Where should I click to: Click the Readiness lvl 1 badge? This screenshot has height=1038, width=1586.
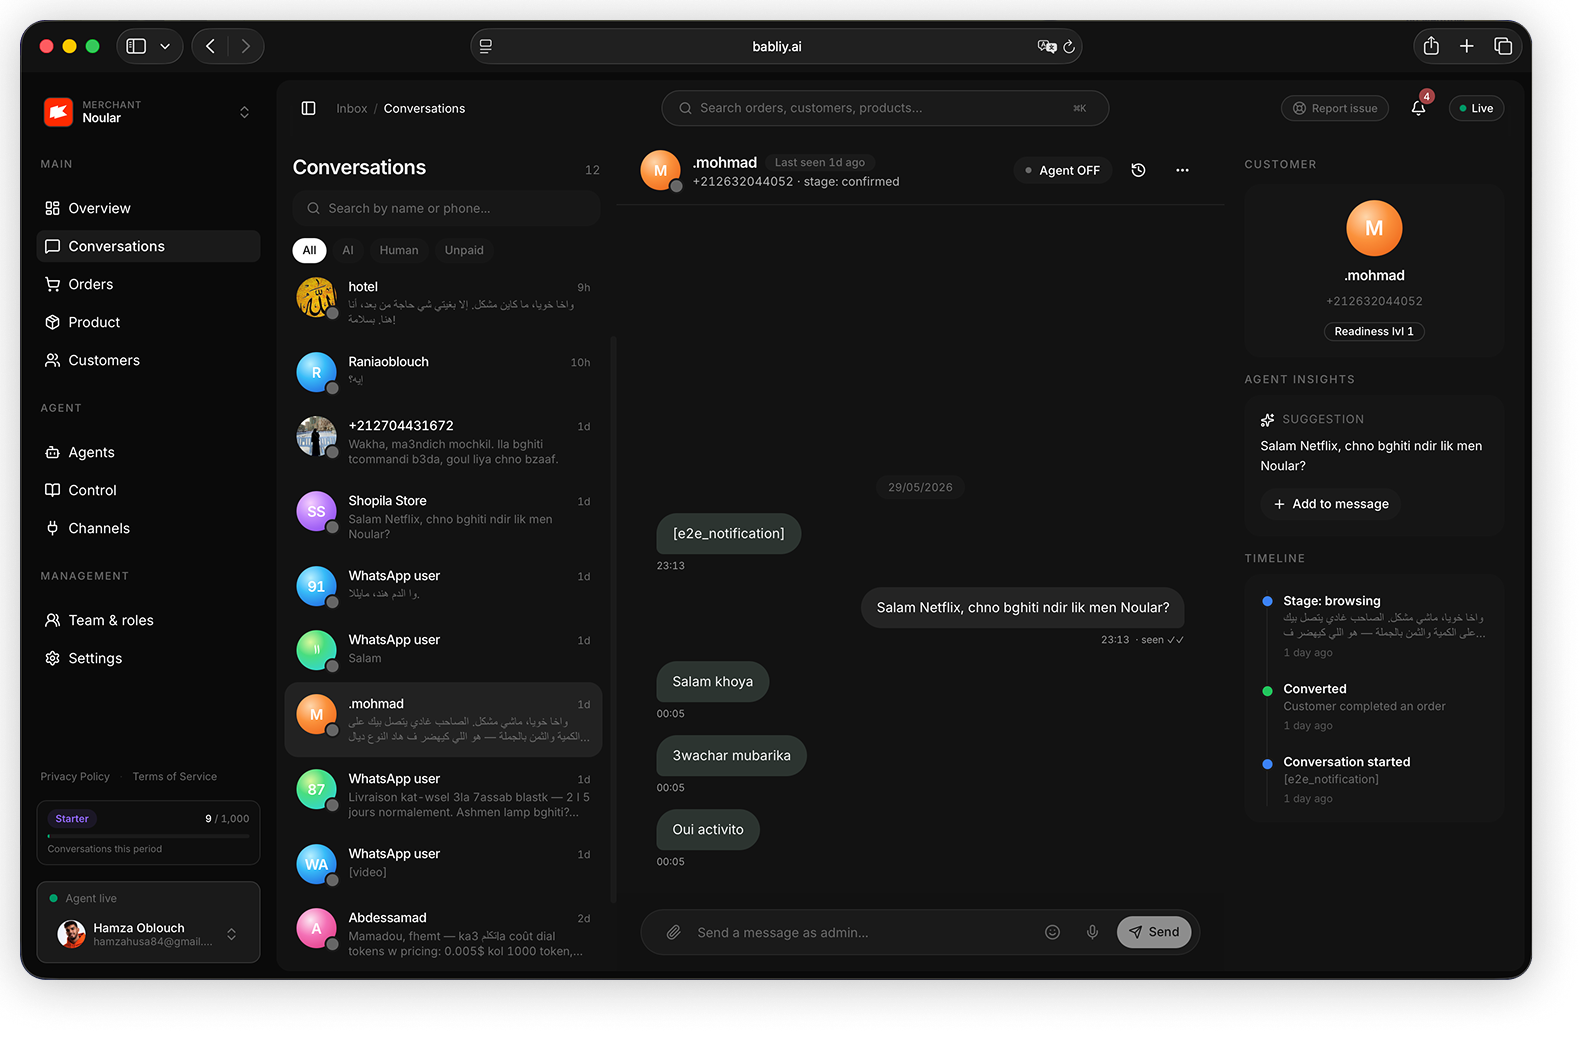point(1374,331)
